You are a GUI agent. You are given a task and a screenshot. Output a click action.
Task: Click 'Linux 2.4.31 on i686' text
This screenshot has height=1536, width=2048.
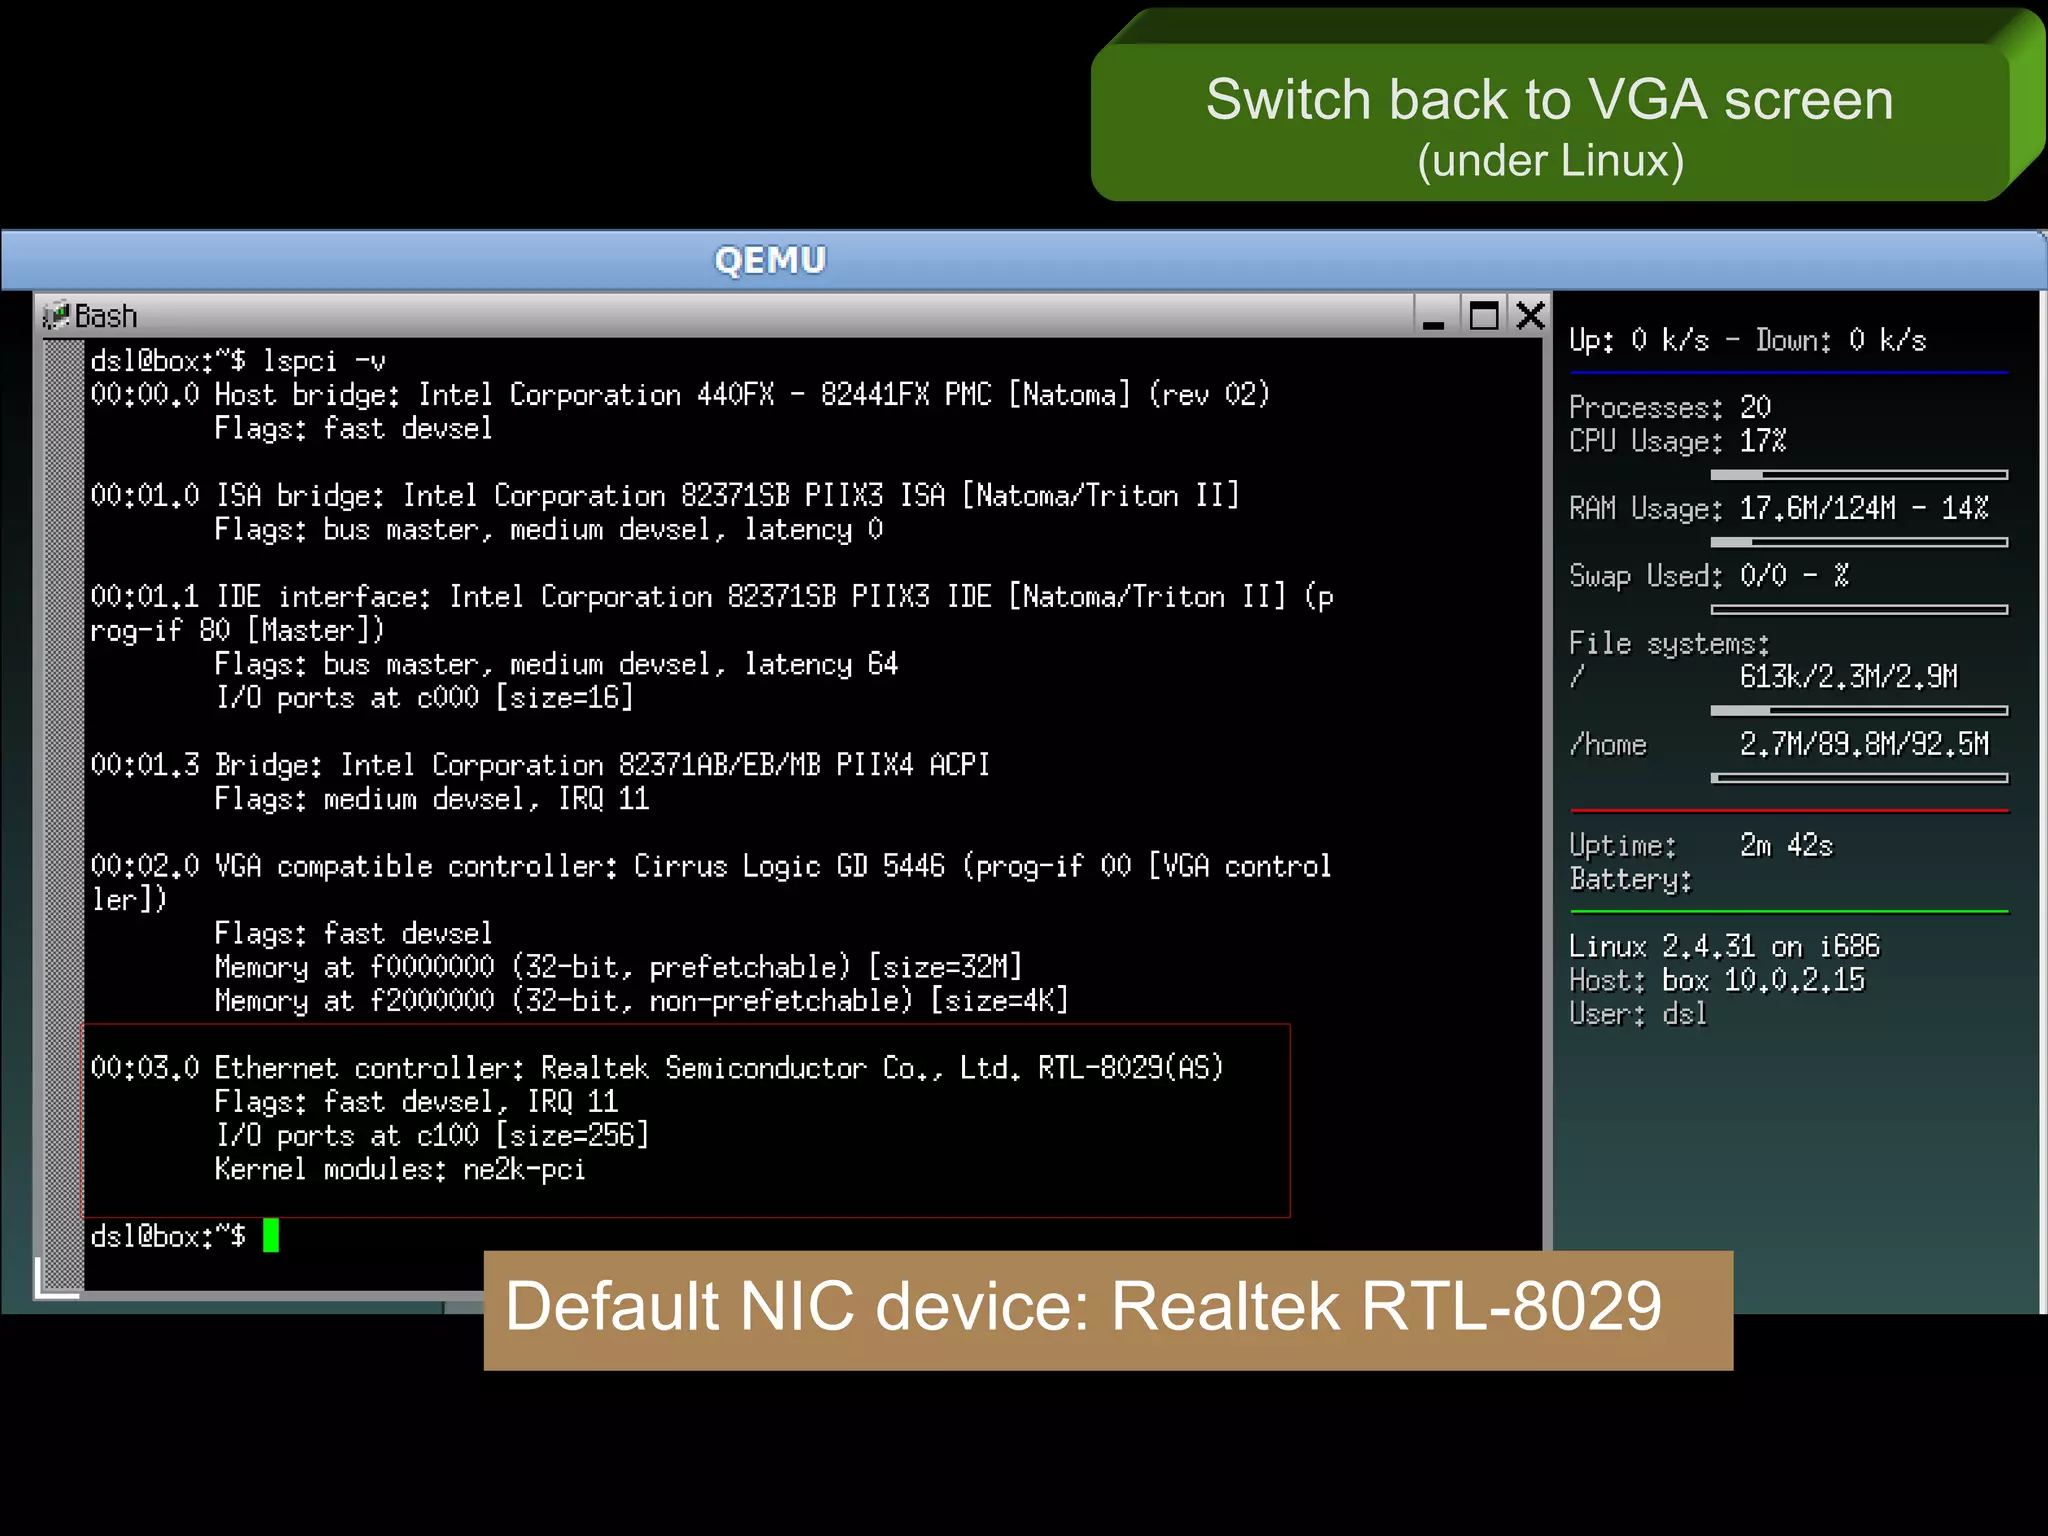pyautogui.click(x=1725, y=947)
